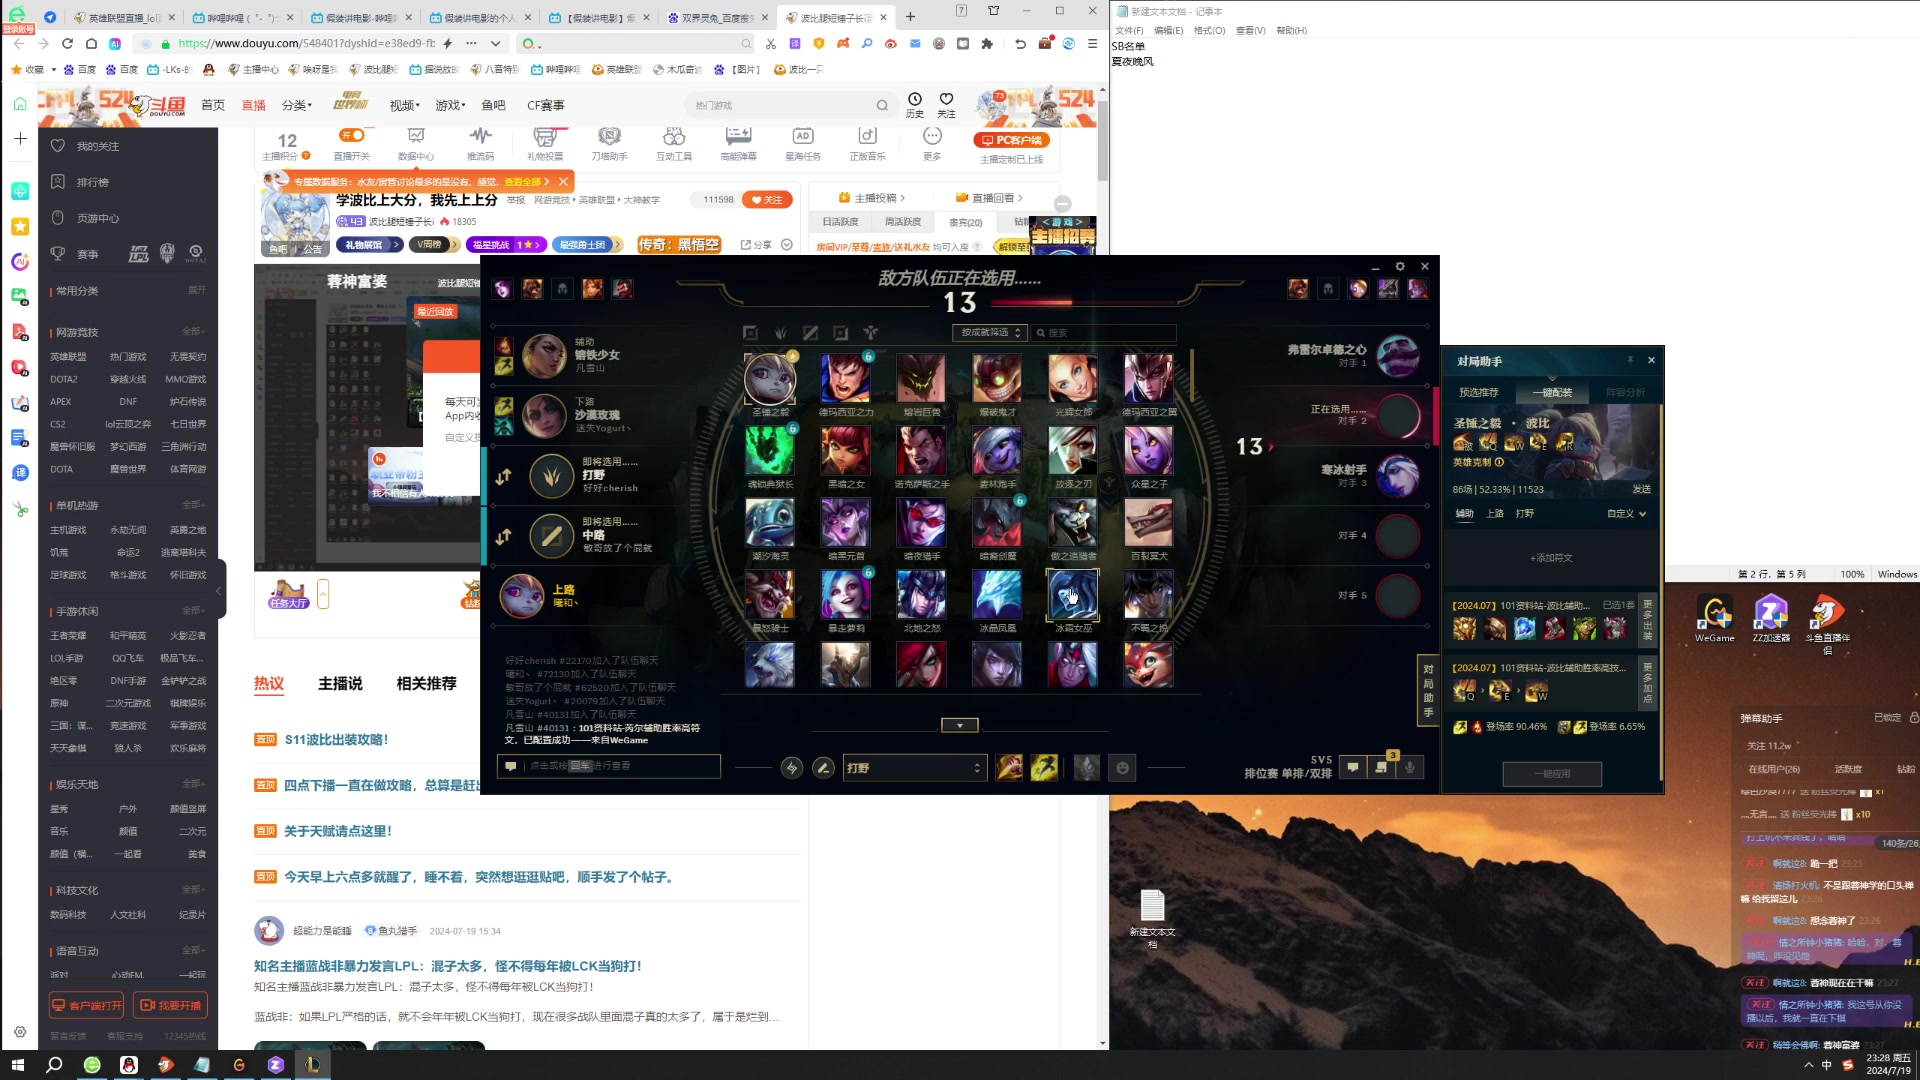This screenshot has width=1920, height=1080.
Task: Open Notepad 格式(O) menu
Action: click(x=1209, y=30)
